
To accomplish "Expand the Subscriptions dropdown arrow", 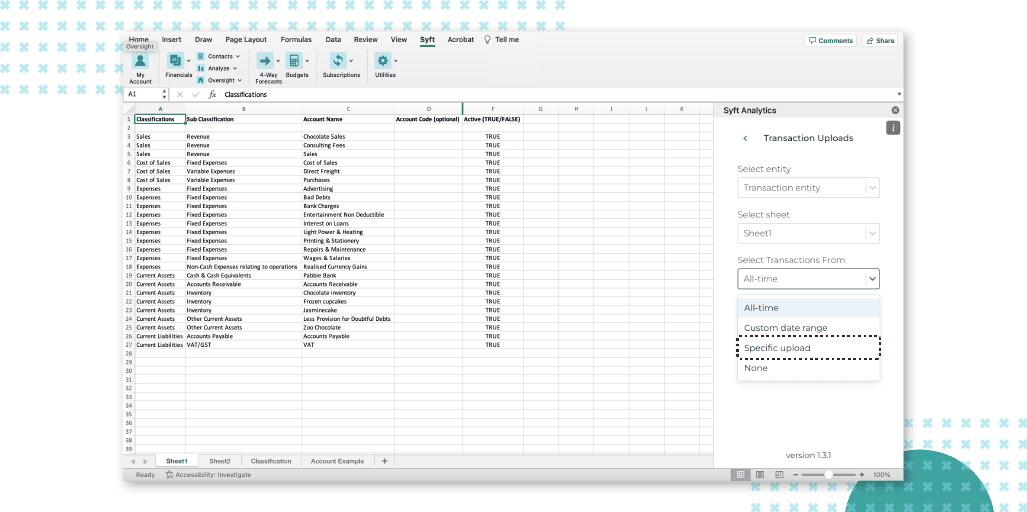I will point(351,61).
